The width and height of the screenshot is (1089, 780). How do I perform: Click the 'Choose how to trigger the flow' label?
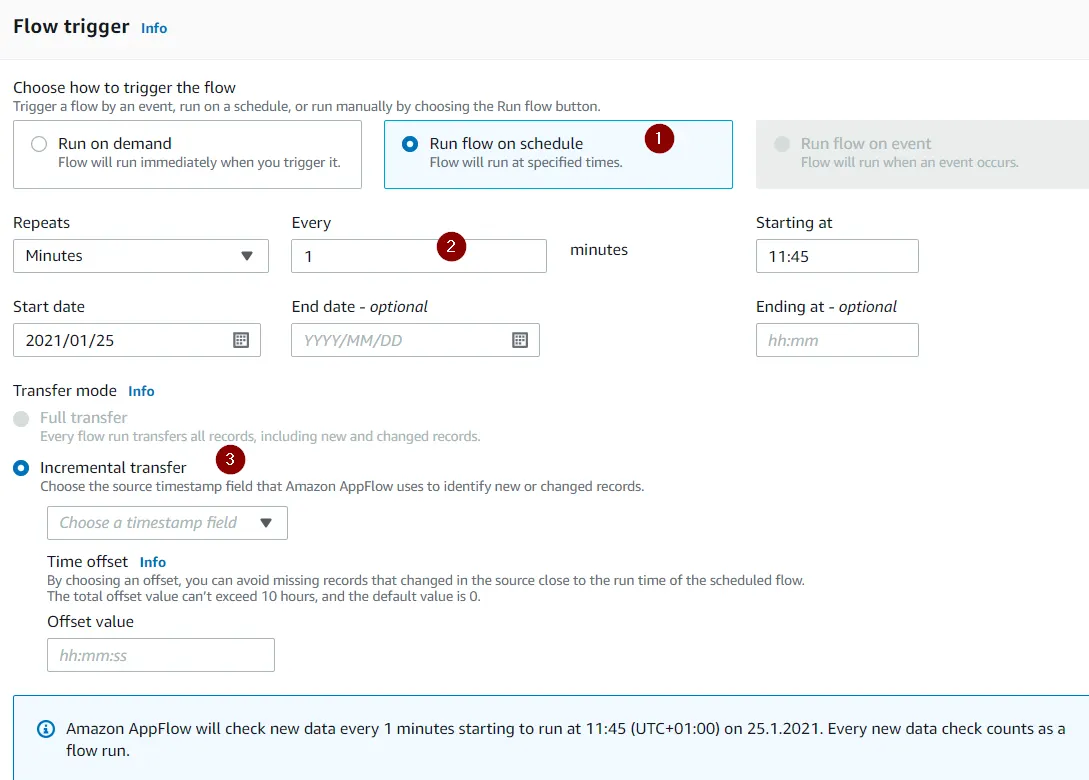pyautogui.click(x=124, y=88)
